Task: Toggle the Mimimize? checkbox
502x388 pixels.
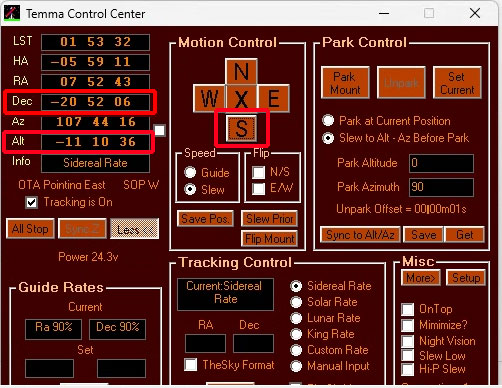Action: click(408, 325)
